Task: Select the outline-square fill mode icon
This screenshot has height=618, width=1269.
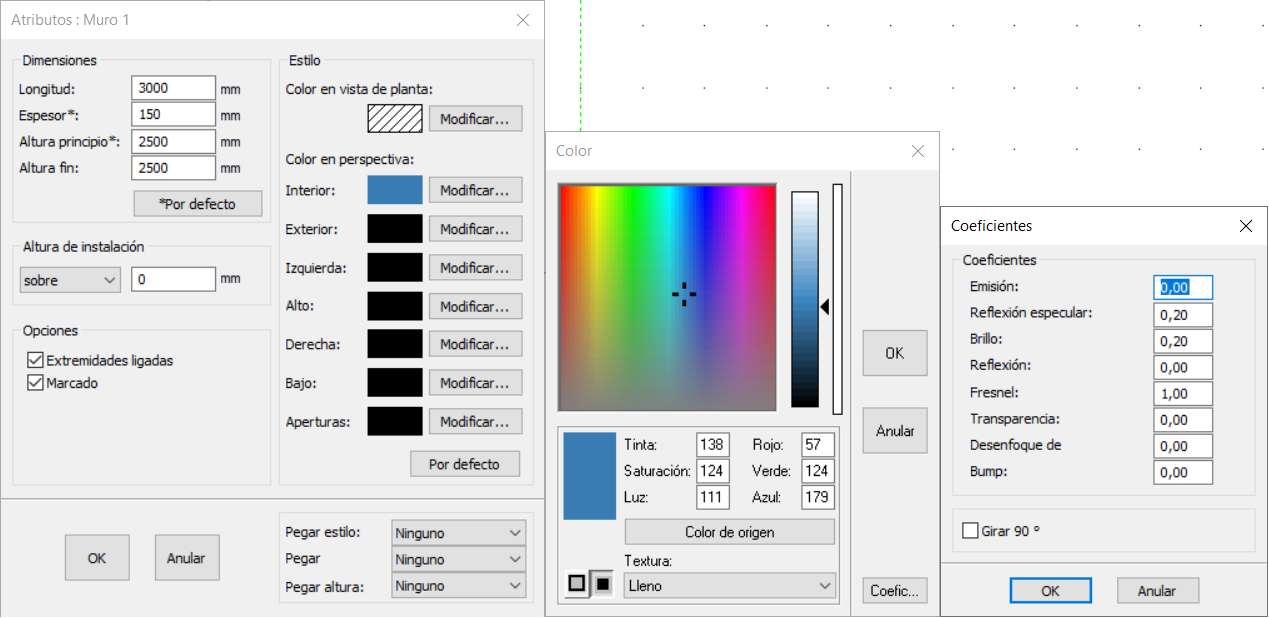Action: [x=577, y=583]
